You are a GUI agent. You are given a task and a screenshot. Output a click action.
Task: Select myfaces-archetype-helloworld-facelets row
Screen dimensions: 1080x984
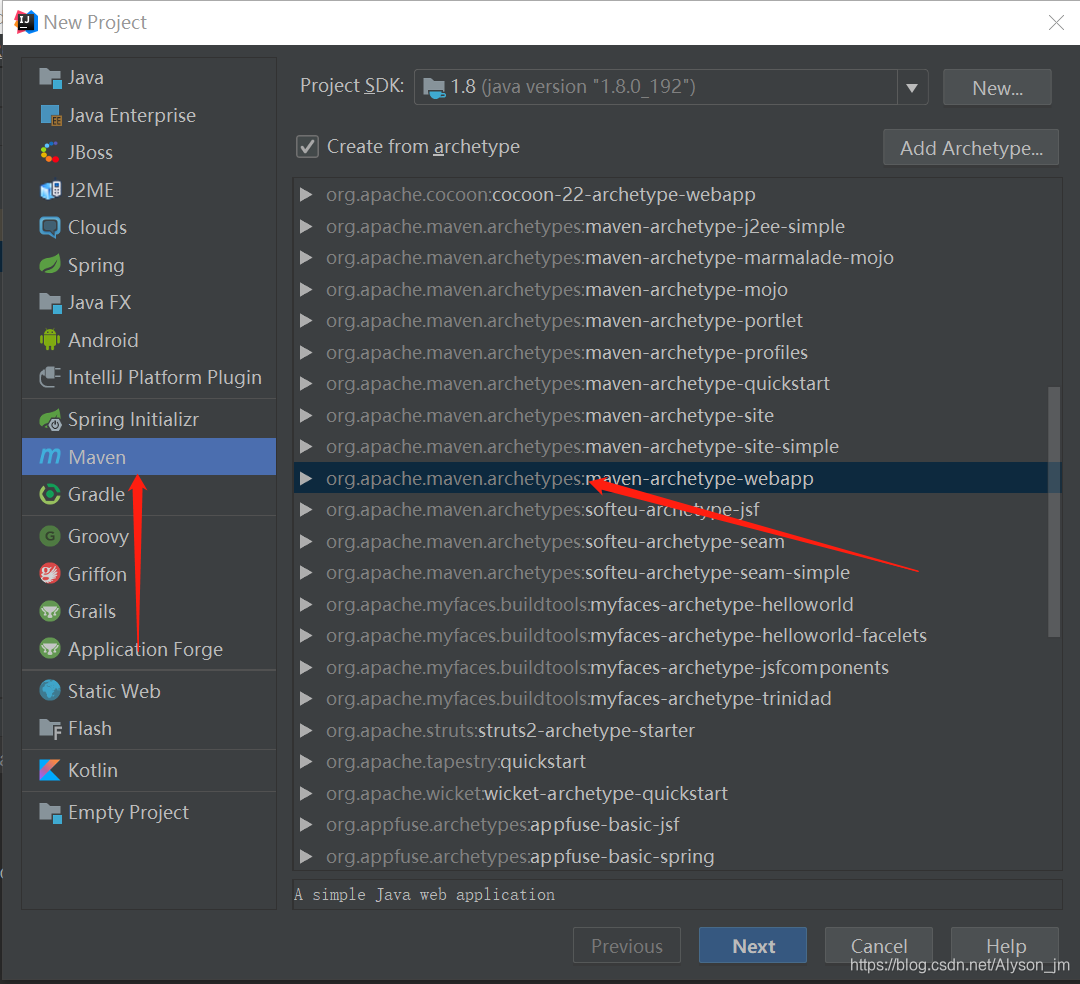678,636
